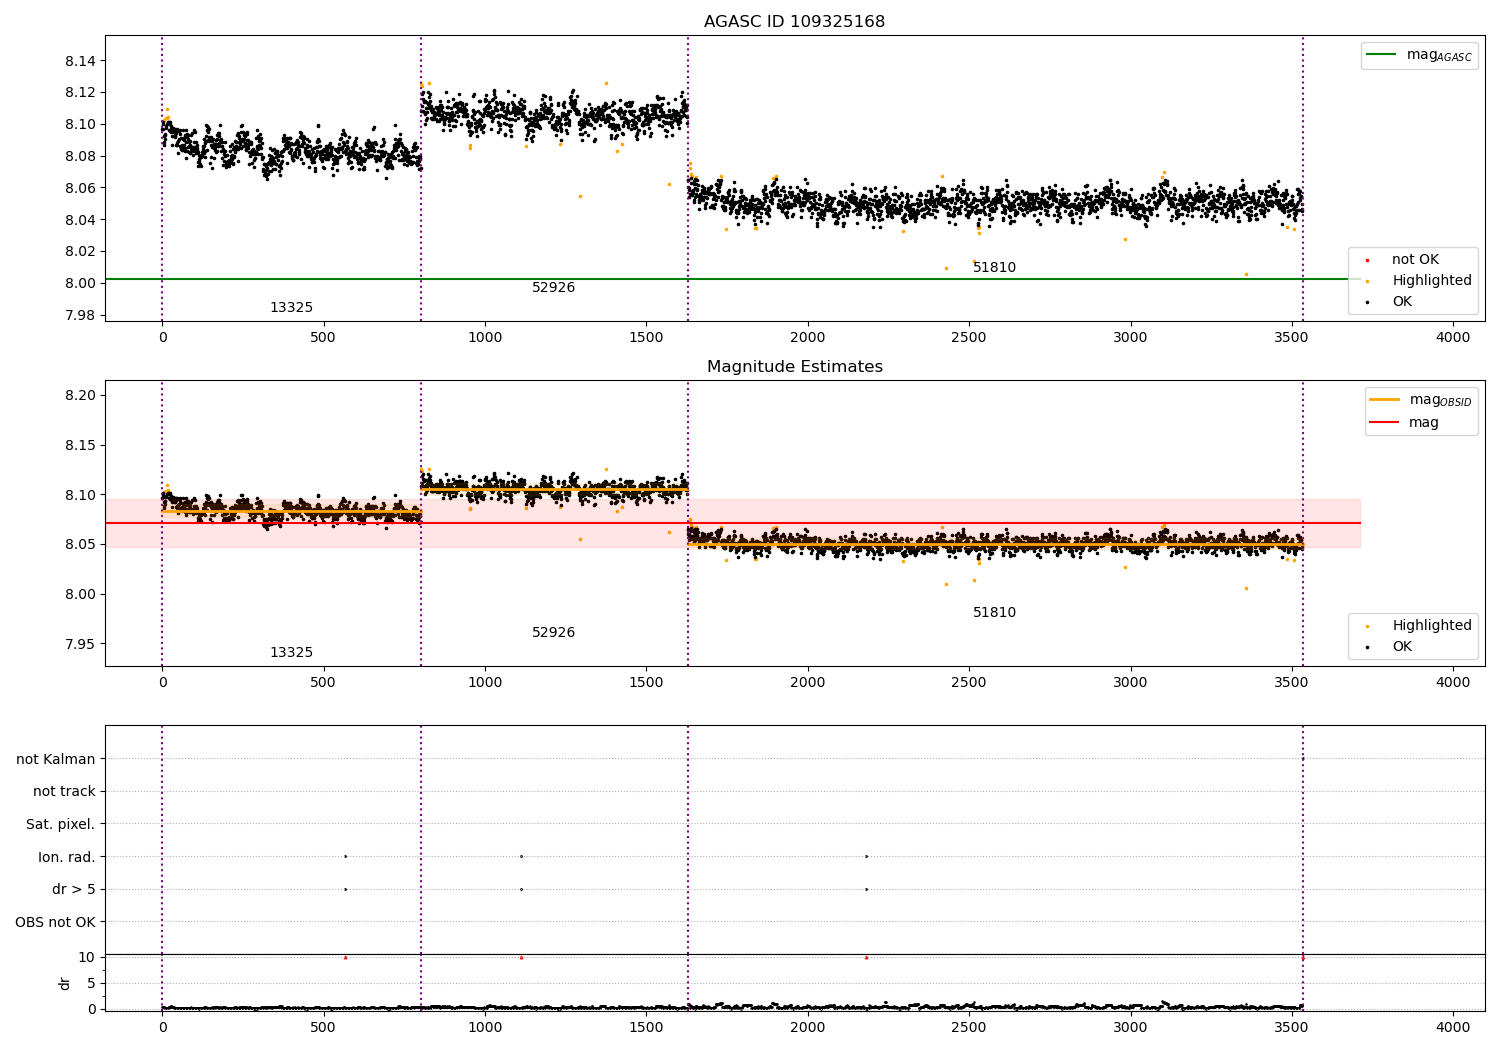Click the "not OK" legend entry
The width and height of the screenshot is (1500, 1050).
tap(1415, 259)
